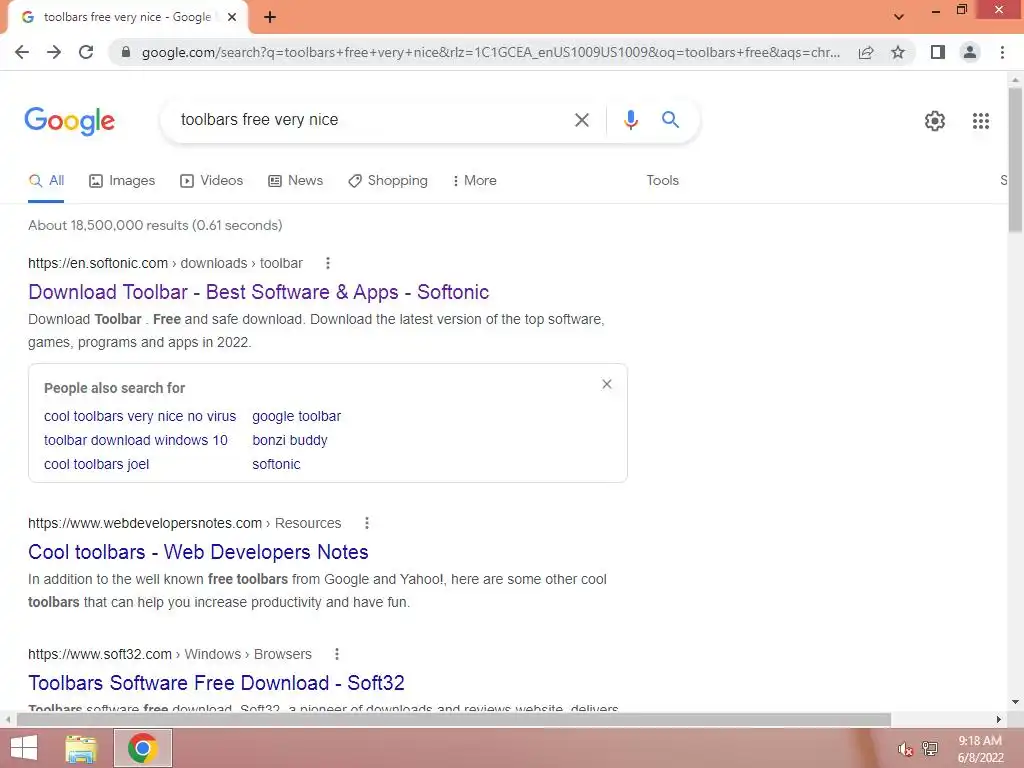This screenshot has height=768, width=1024.
Task: Close the Google search tab
Action: pos(232,18)
